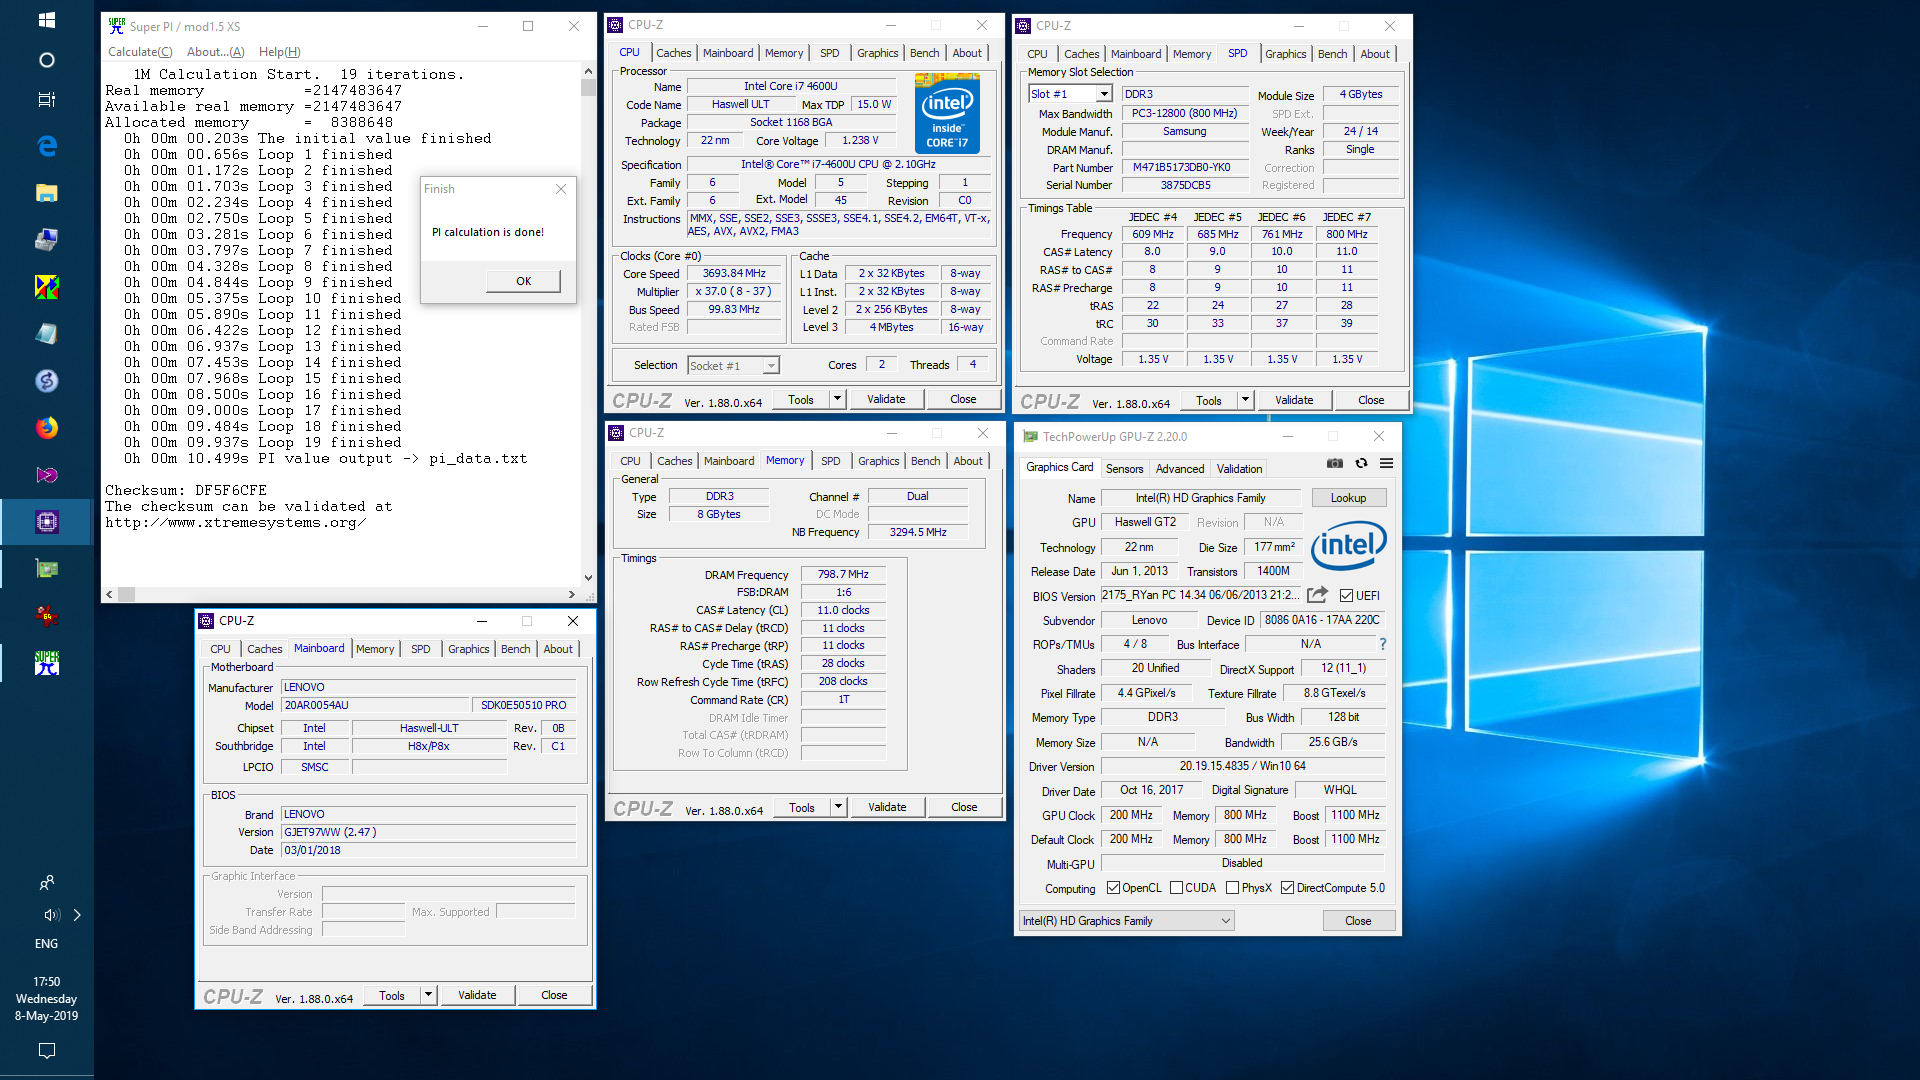Expand Tools arrow in CPU-Z Mainboard window
The height and width of the screenshot is (1080, 1920).
(428, 995)
